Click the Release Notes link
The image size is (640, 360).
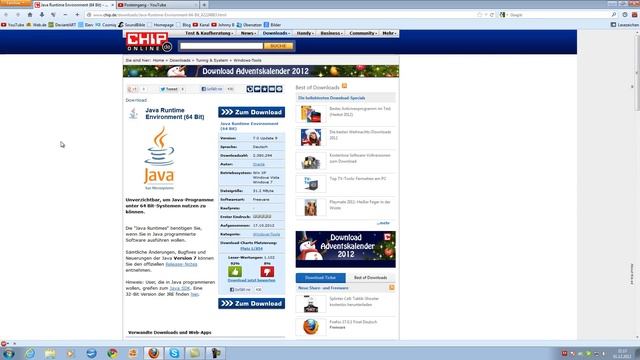(181, 264)
